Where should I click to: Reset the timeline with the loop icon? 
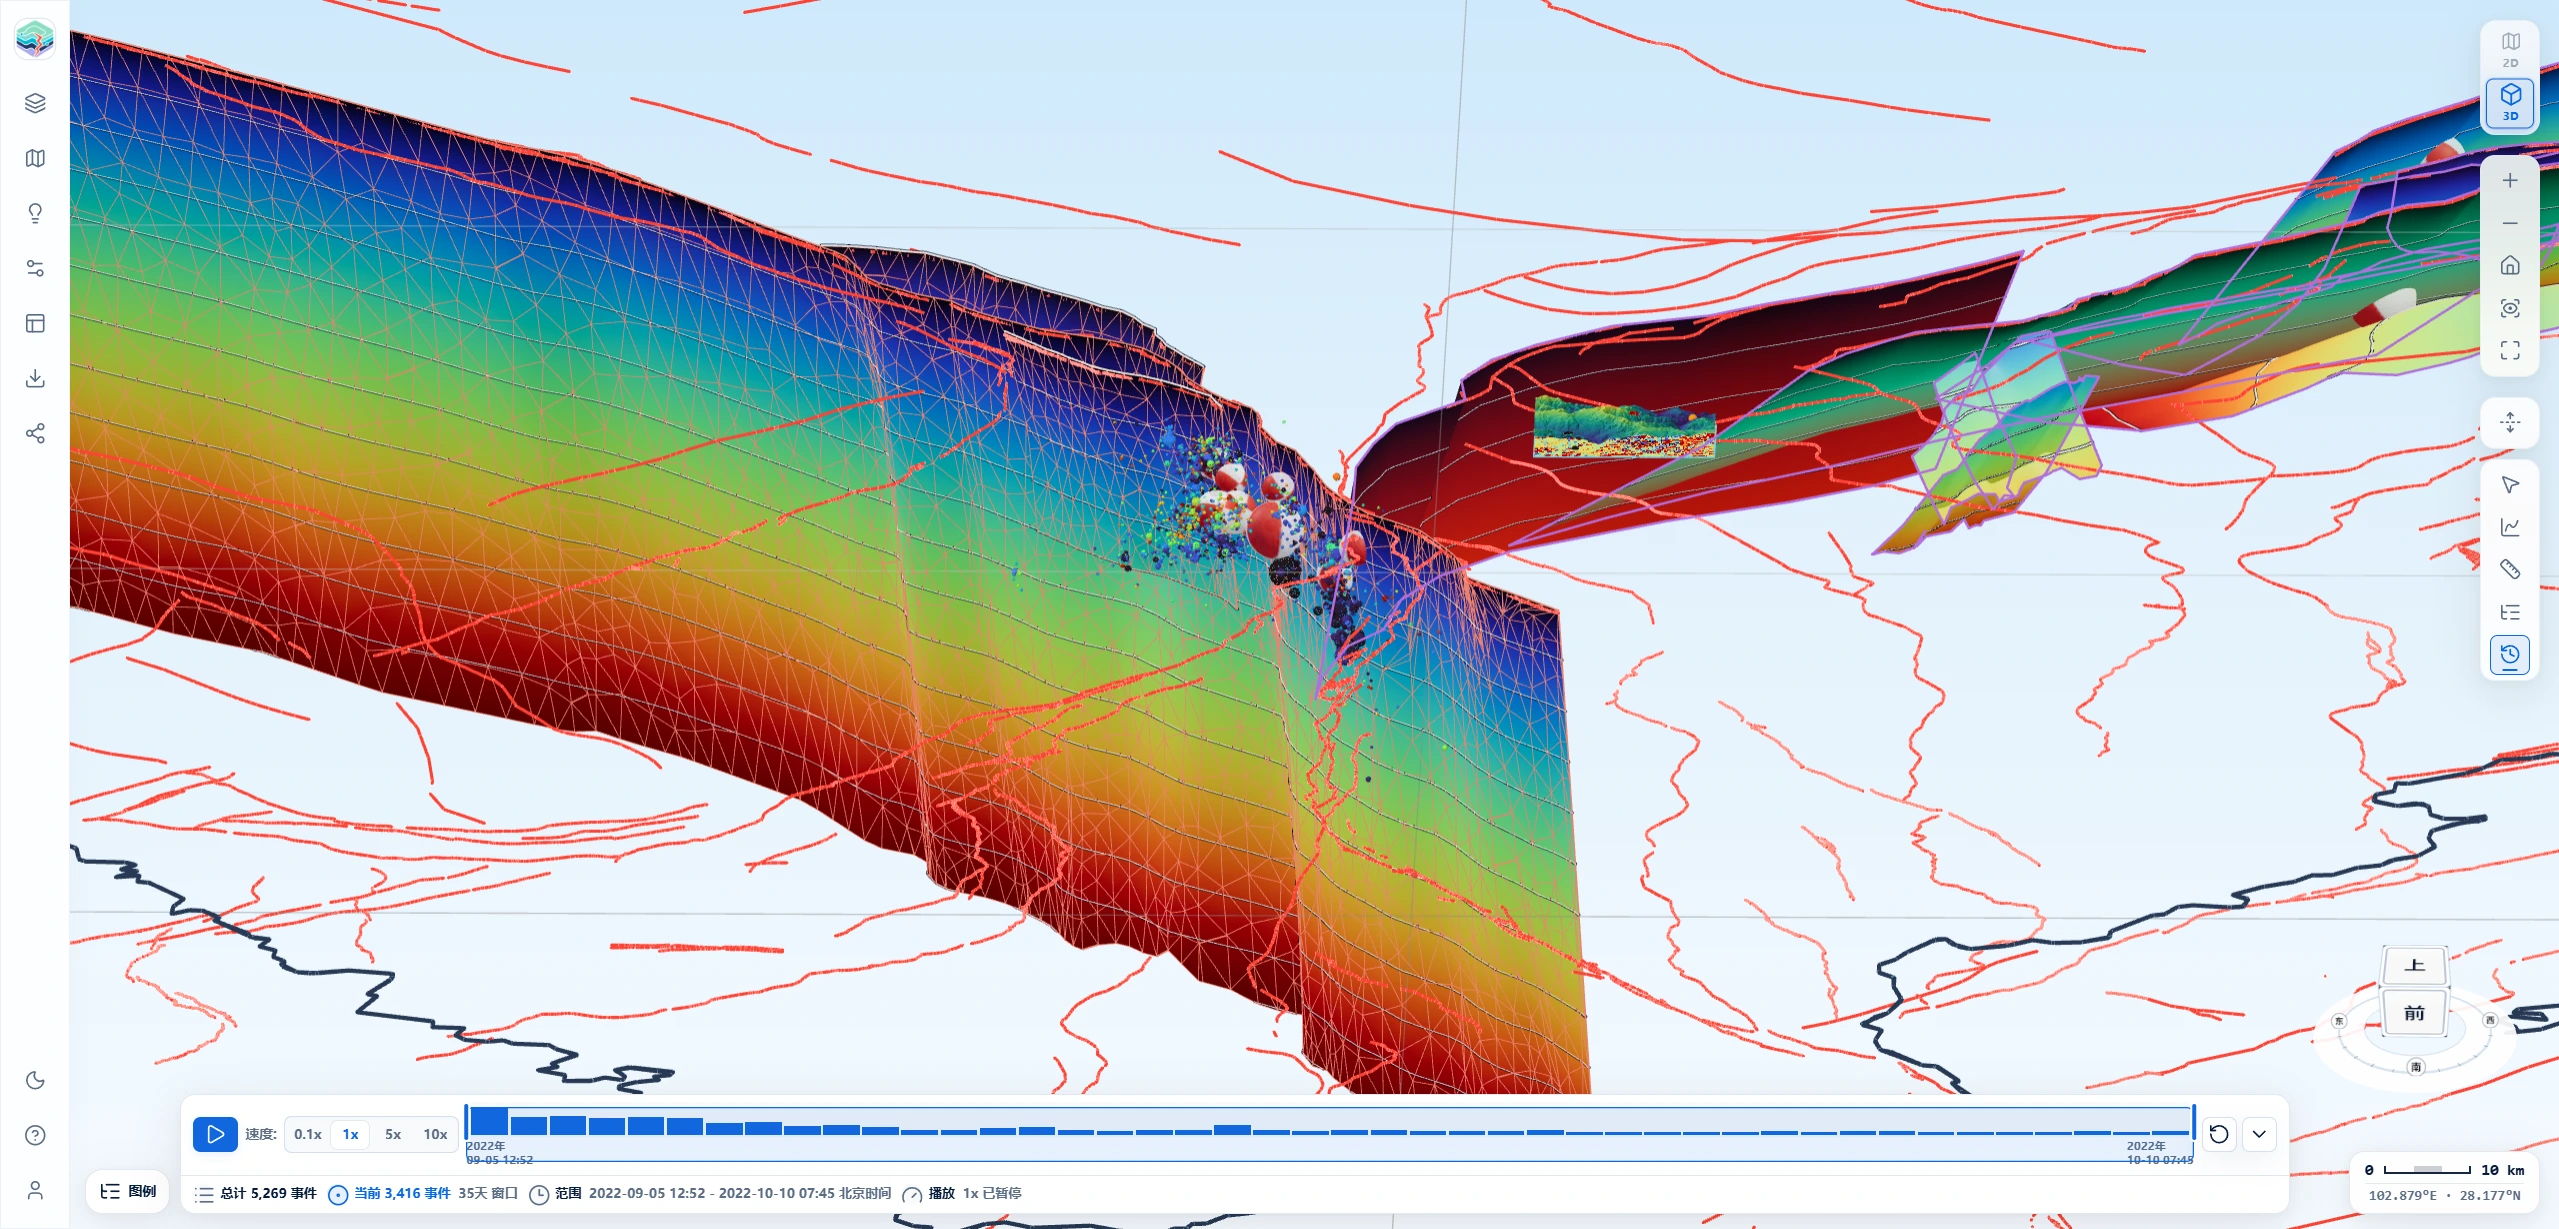pos(2219,1134)
